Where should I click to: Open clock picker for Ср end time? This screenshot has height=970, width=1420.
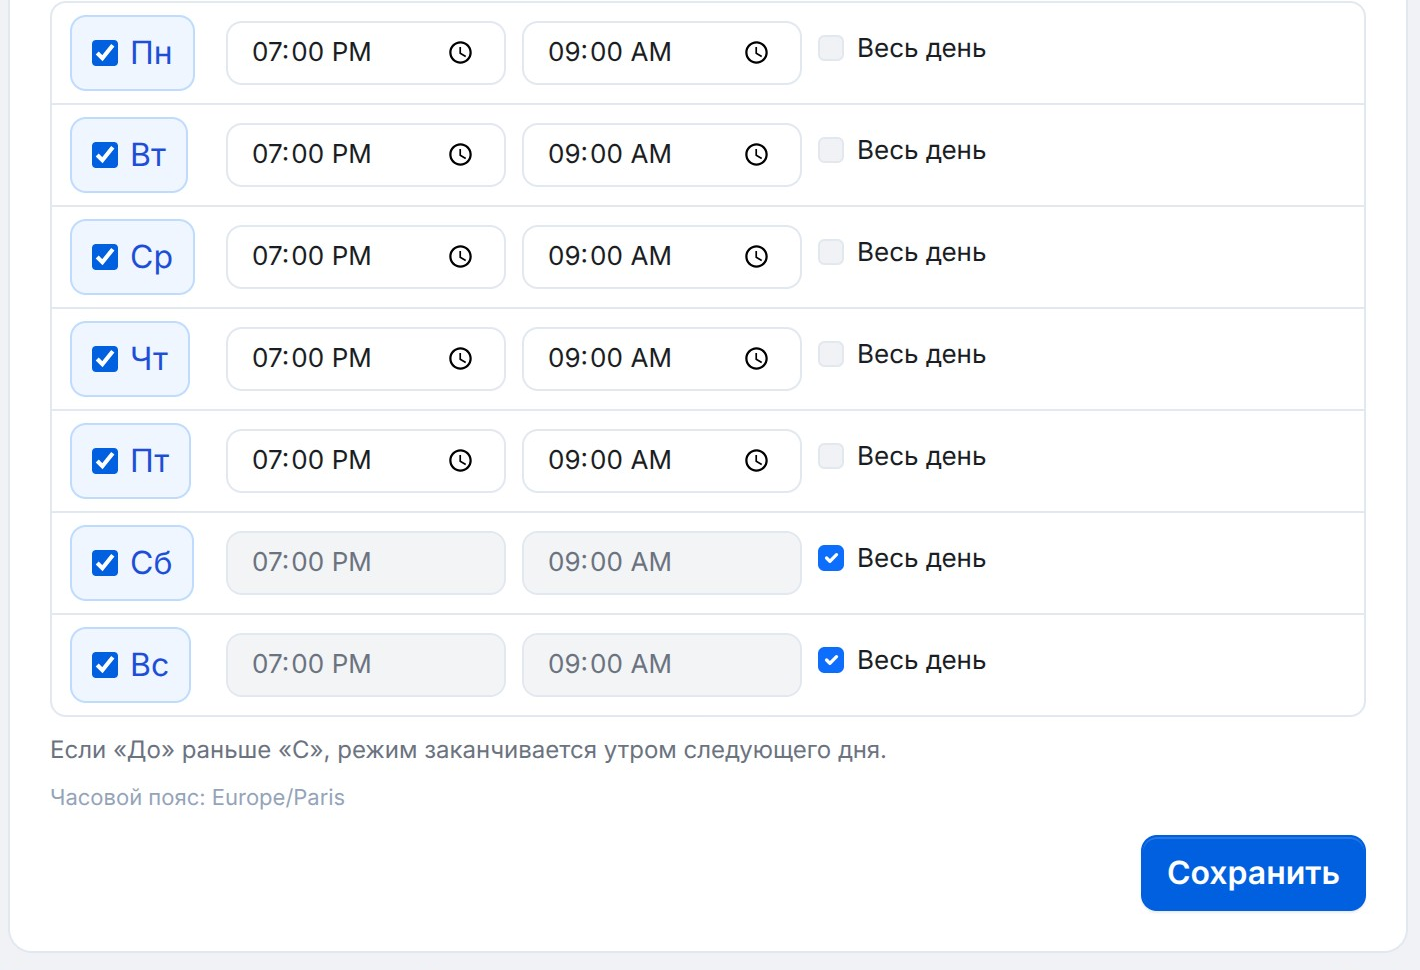point(756,257)
